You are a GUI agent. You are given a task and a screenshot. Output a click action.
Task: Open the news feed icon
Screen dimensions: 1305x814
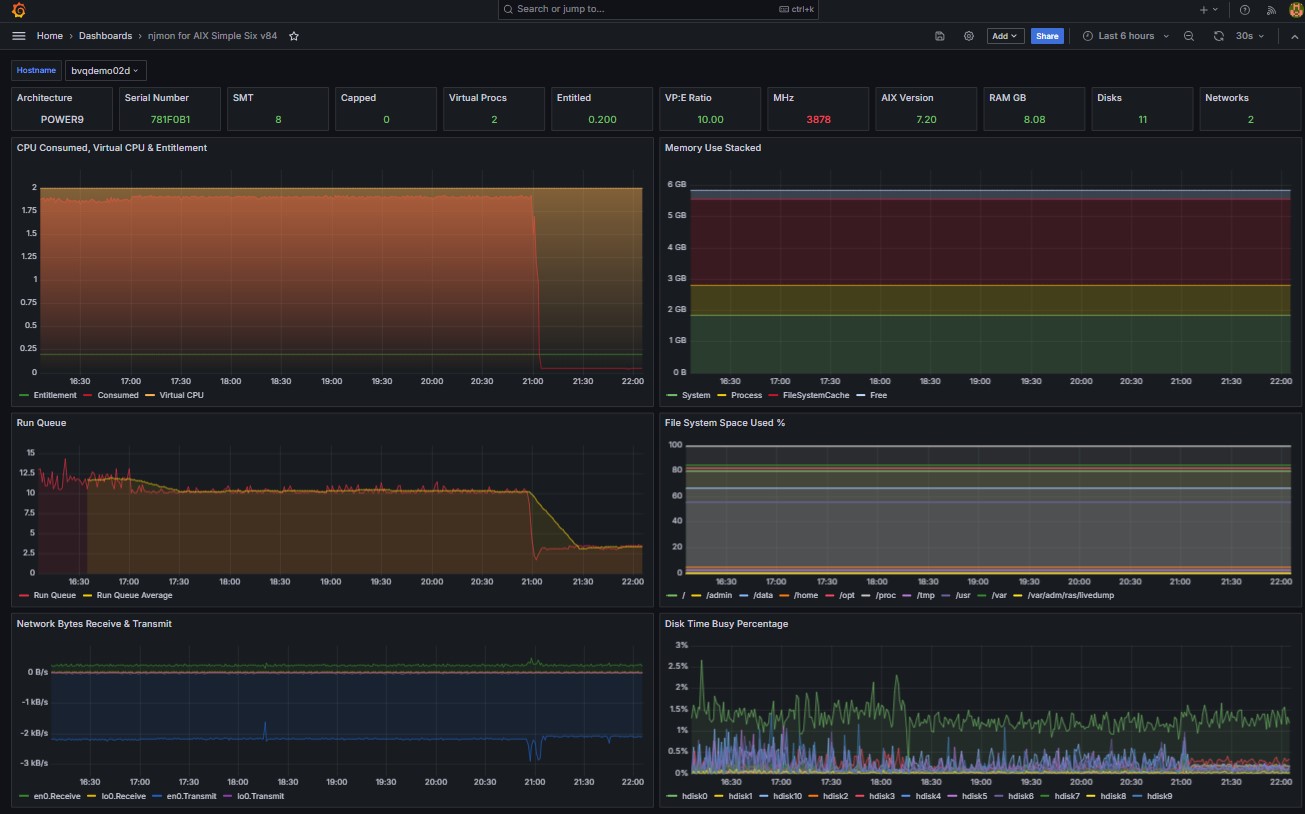pos(1272,10)
